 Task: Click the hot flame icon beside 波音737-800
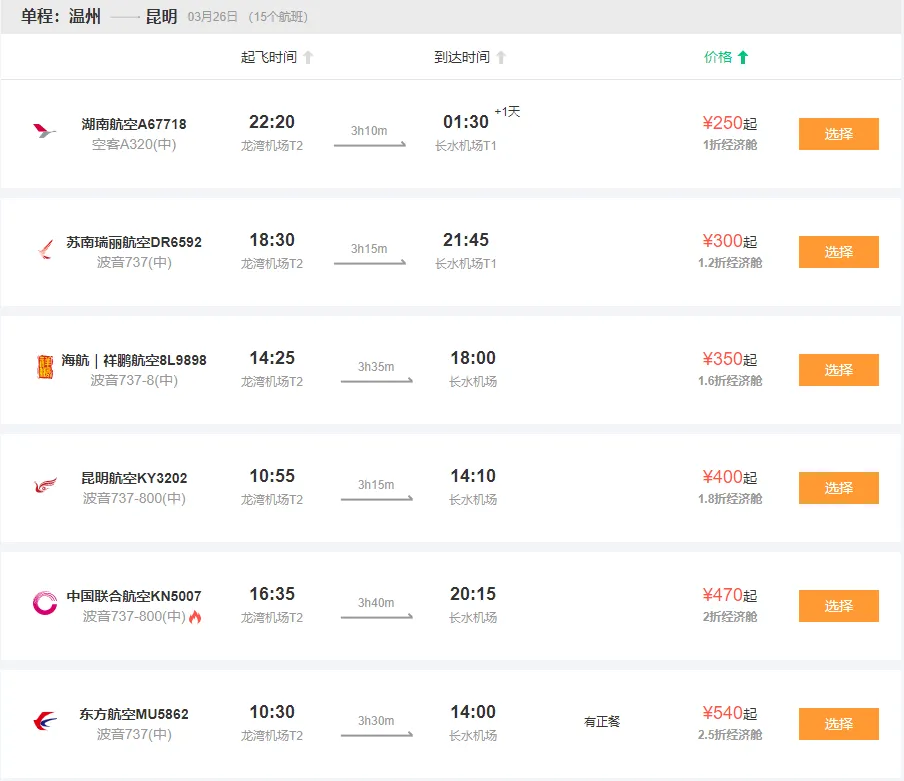195,617
